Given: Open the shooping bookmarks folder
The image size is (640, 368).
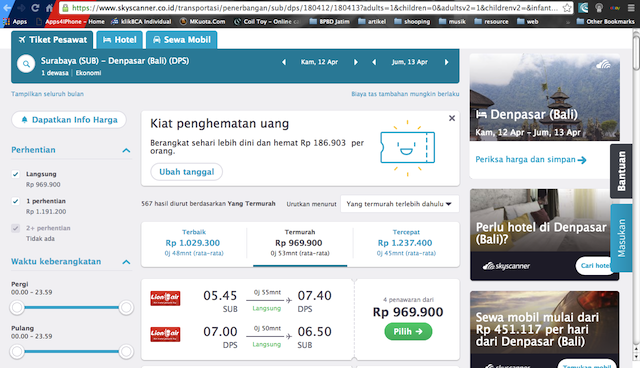Looking at the screenshot, I should [412, 21].
